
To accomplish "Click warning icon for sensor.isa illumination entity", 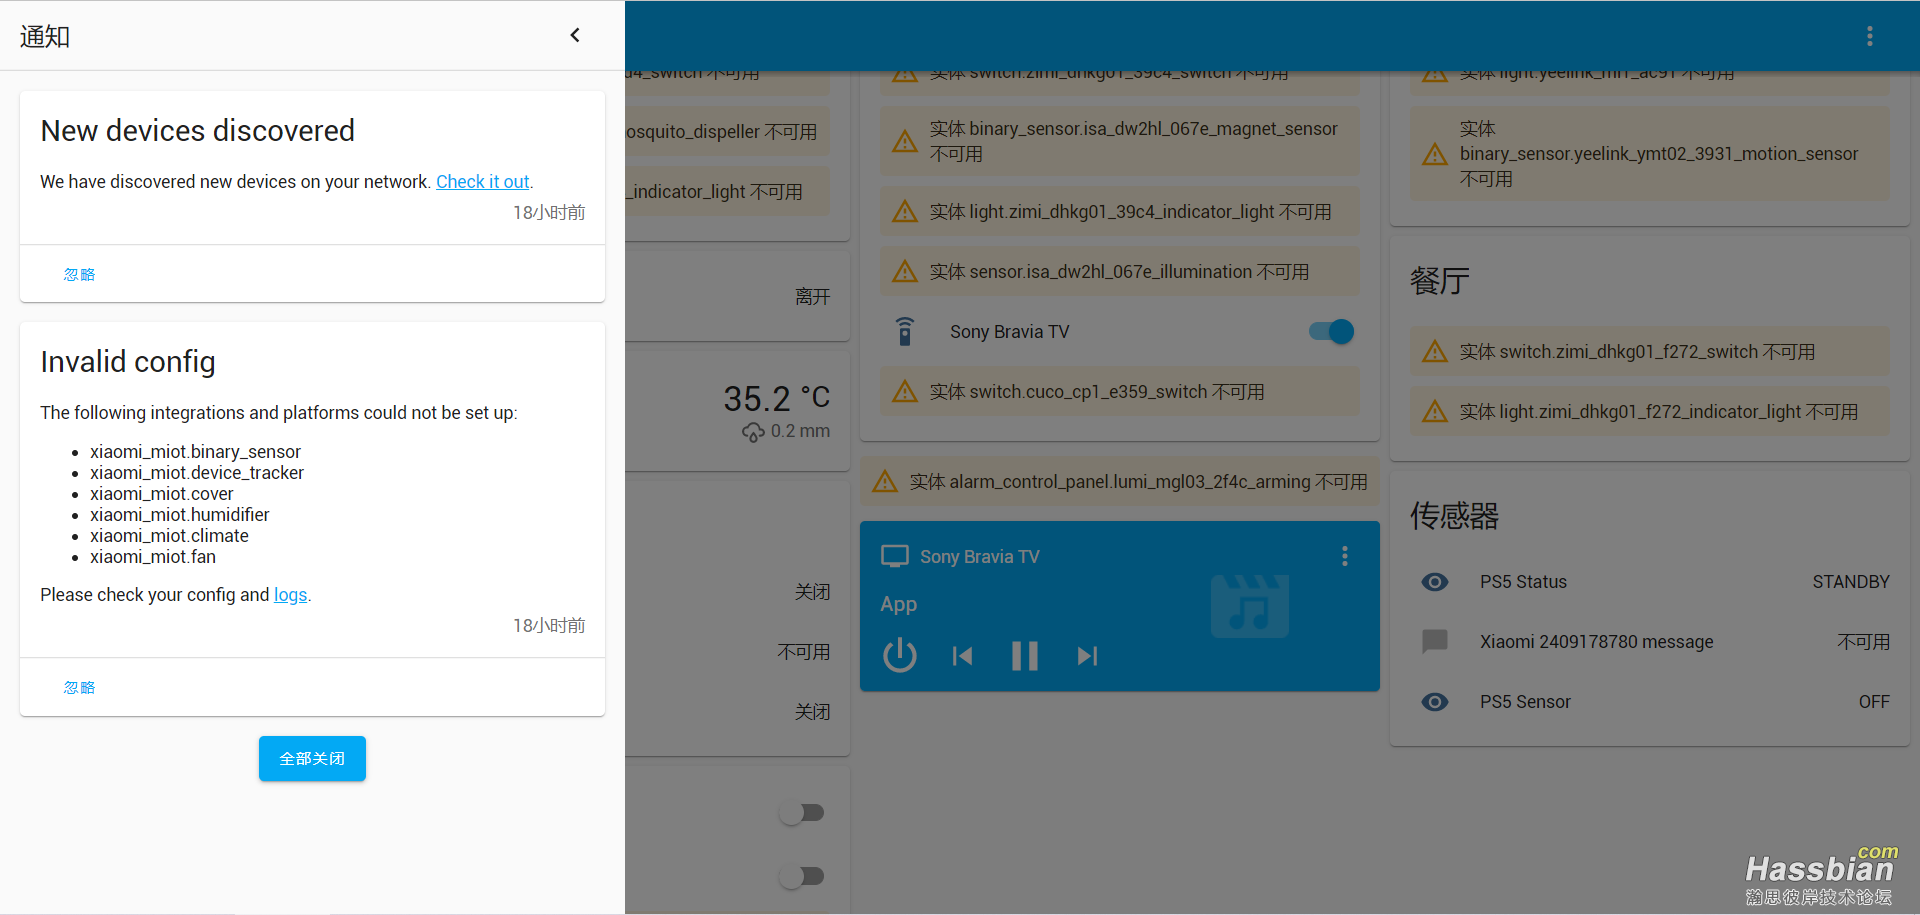I will (x=905, y=271).
